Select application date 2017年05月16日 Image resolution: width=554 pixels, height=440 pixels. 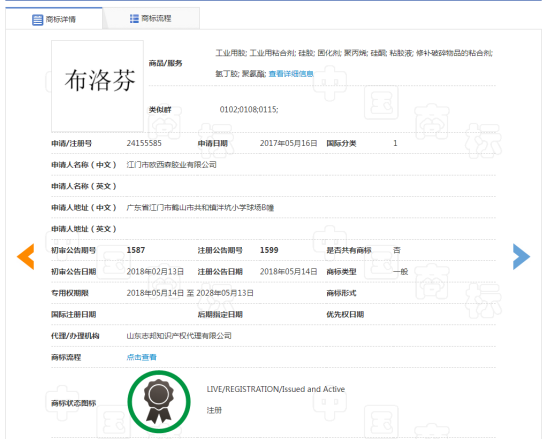point(289,143)
